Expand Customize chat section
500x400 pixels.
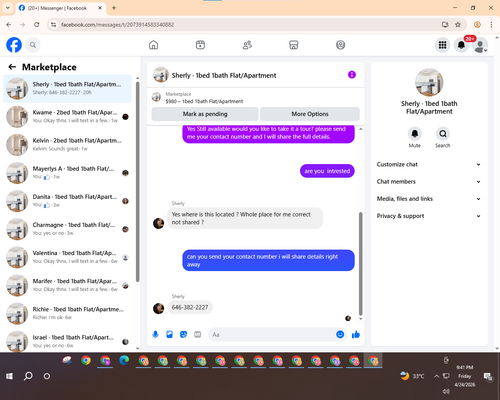[429, 164]
